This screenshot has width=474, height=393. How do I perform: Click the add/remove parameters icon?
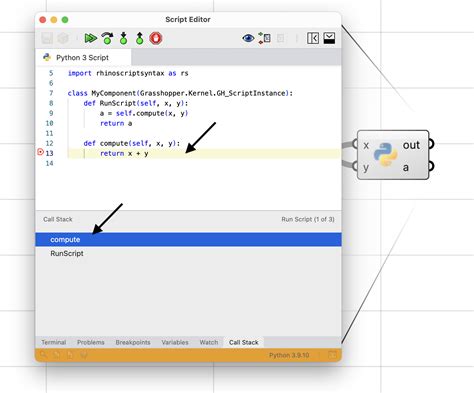coord(264,38)
